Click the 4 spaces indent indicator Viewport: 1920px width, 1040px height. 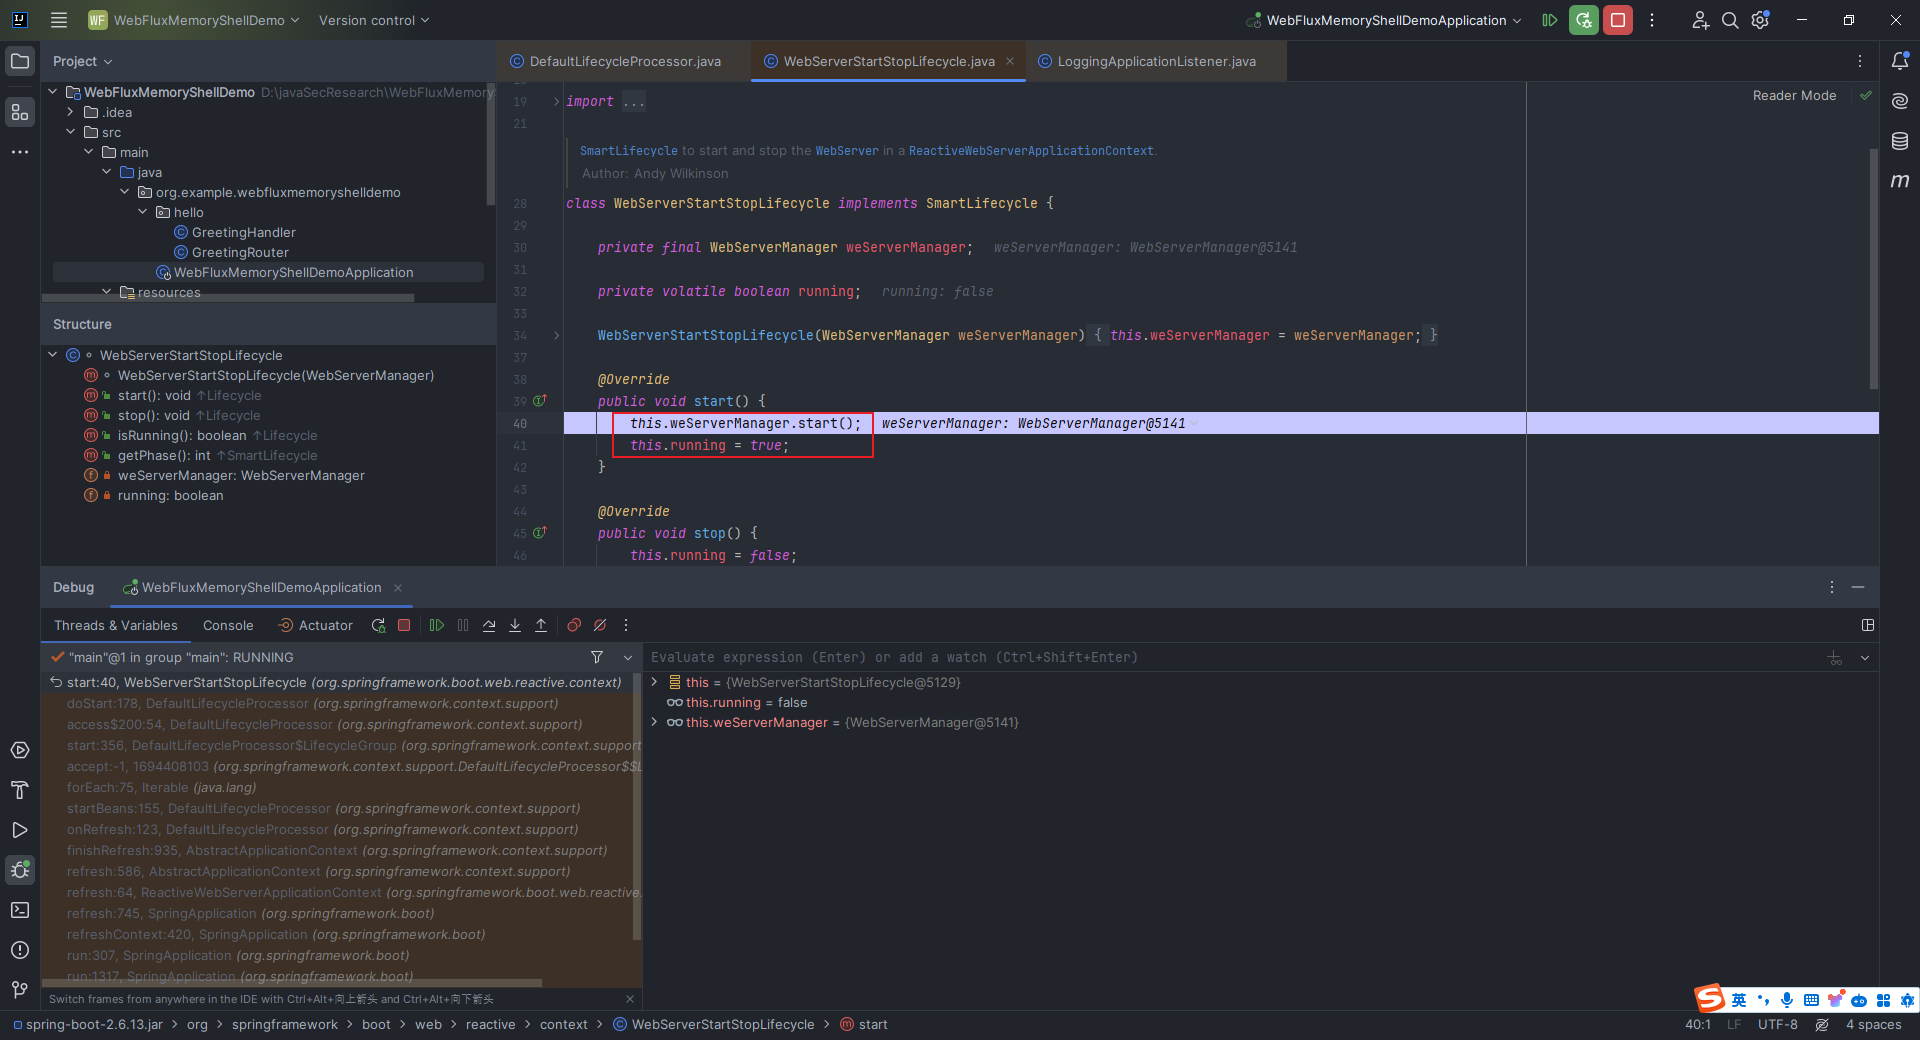pos(1873,1024)
